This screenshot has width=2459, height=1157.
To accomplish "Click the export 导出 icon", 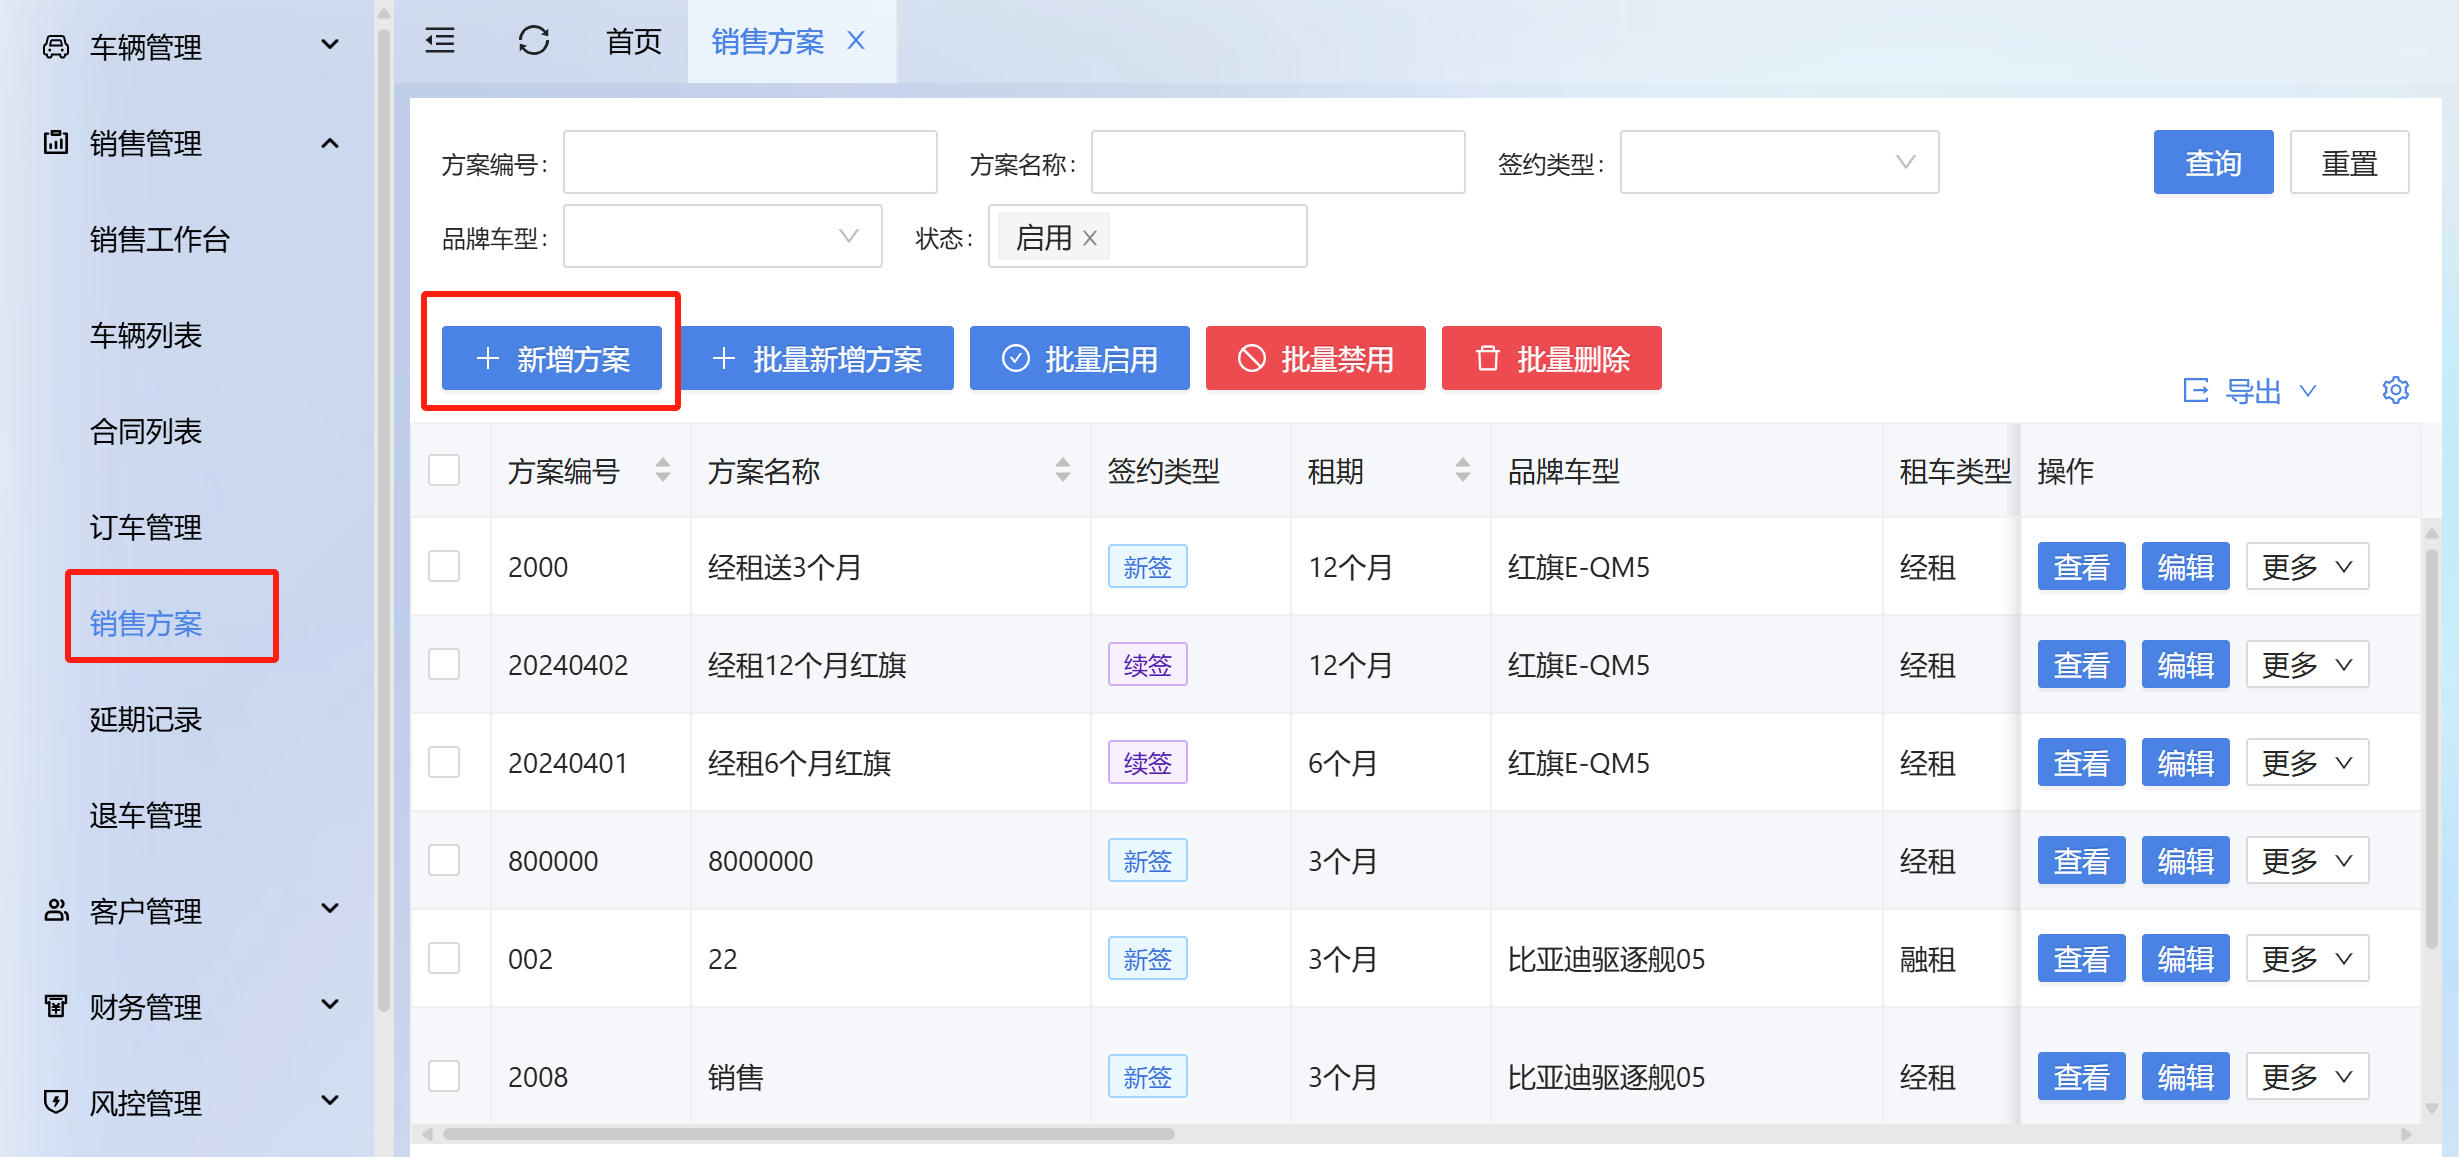I will point(2196,390).
